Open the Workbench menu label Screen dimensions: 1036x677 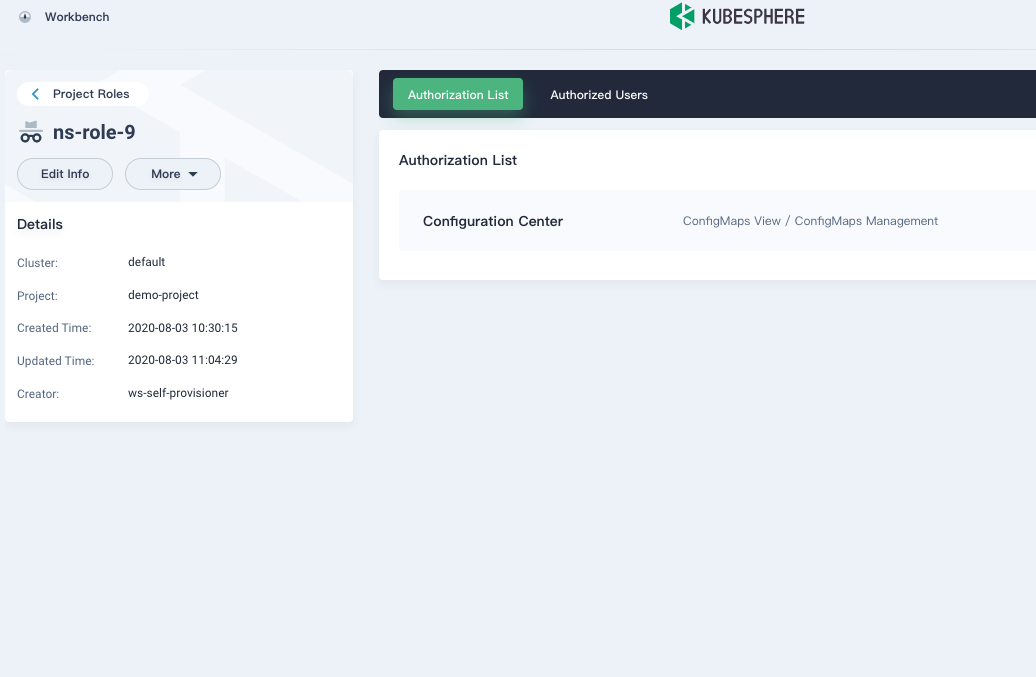tap(77, 17)
